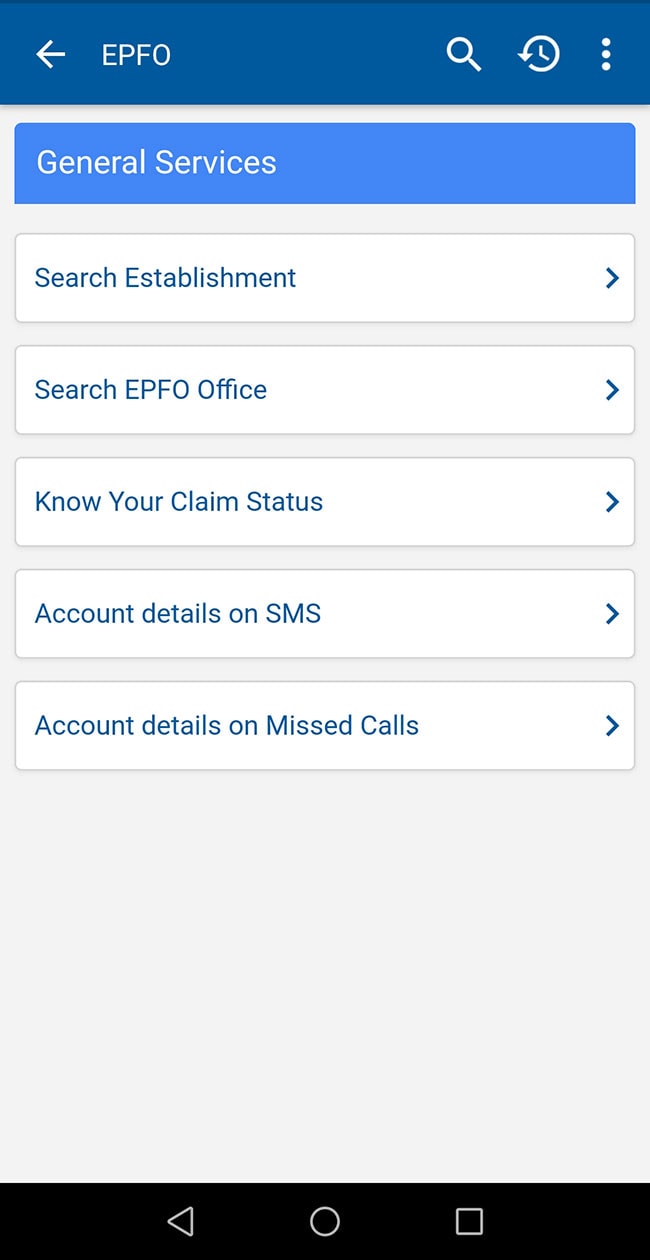Expand Search EPFO Office chevron arrow
This screenshot has width=650, height=1260.
(612, 390)
